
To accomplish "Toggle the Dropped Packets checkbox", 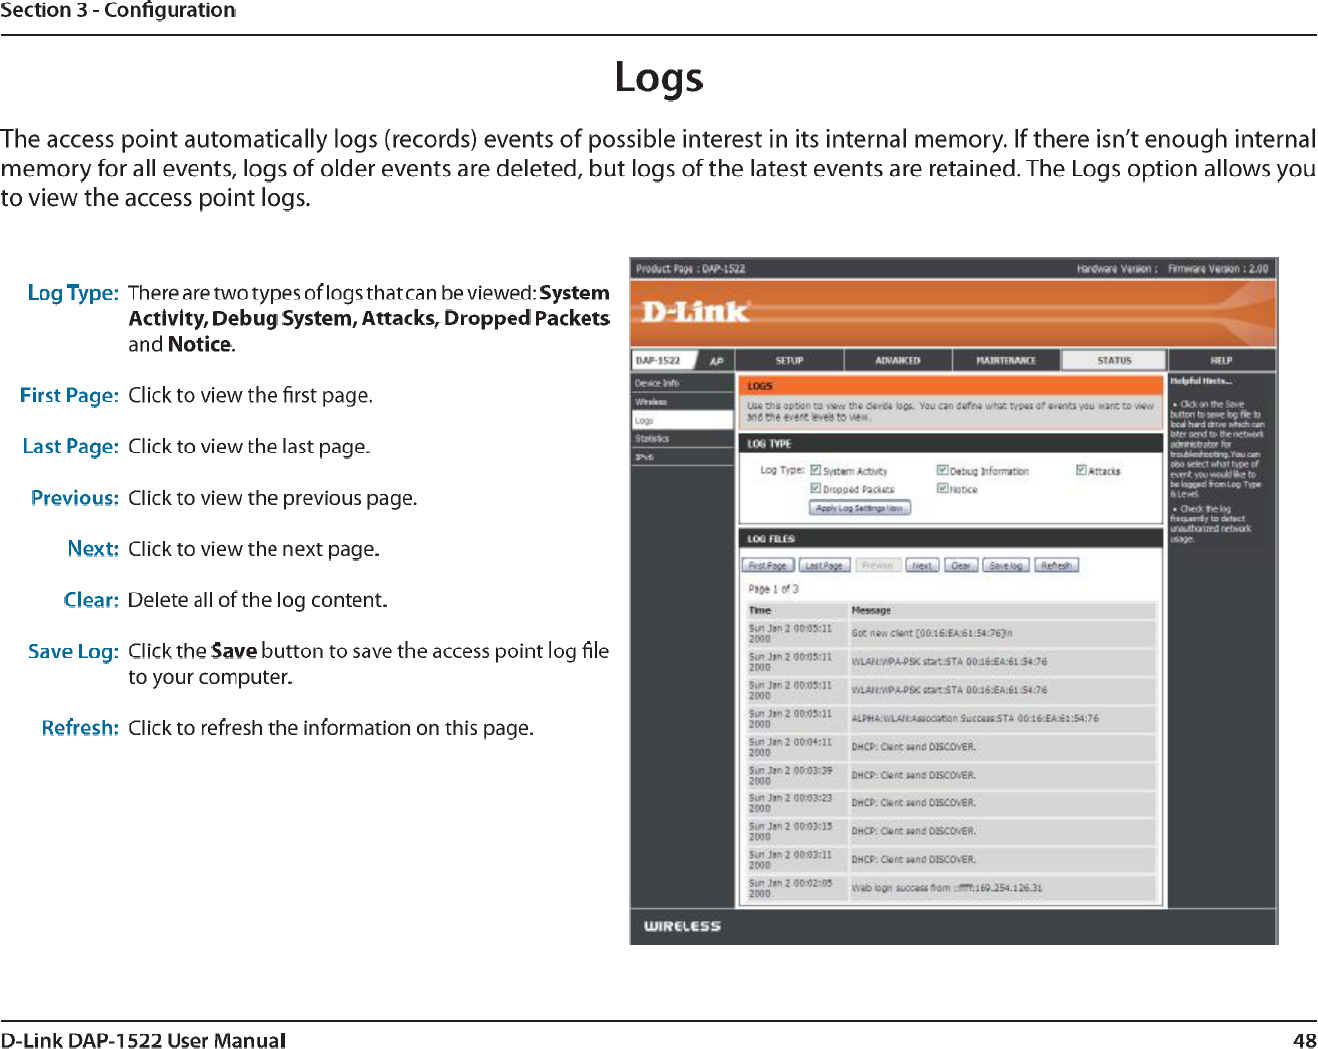I will click(x=816, y=488).
